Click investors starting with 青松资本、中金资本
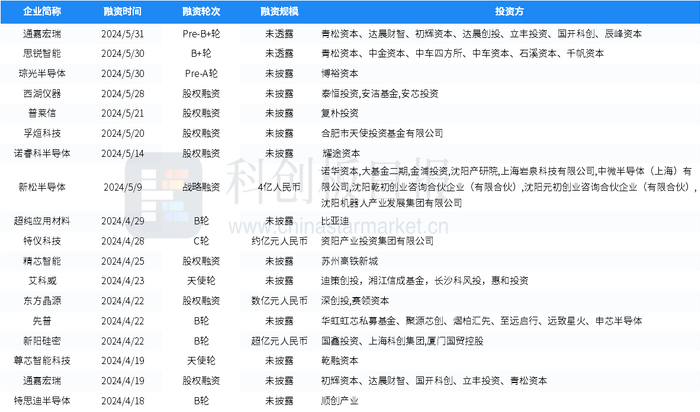The width and height of the screenshot is (700, 412). tap(462, 54)
